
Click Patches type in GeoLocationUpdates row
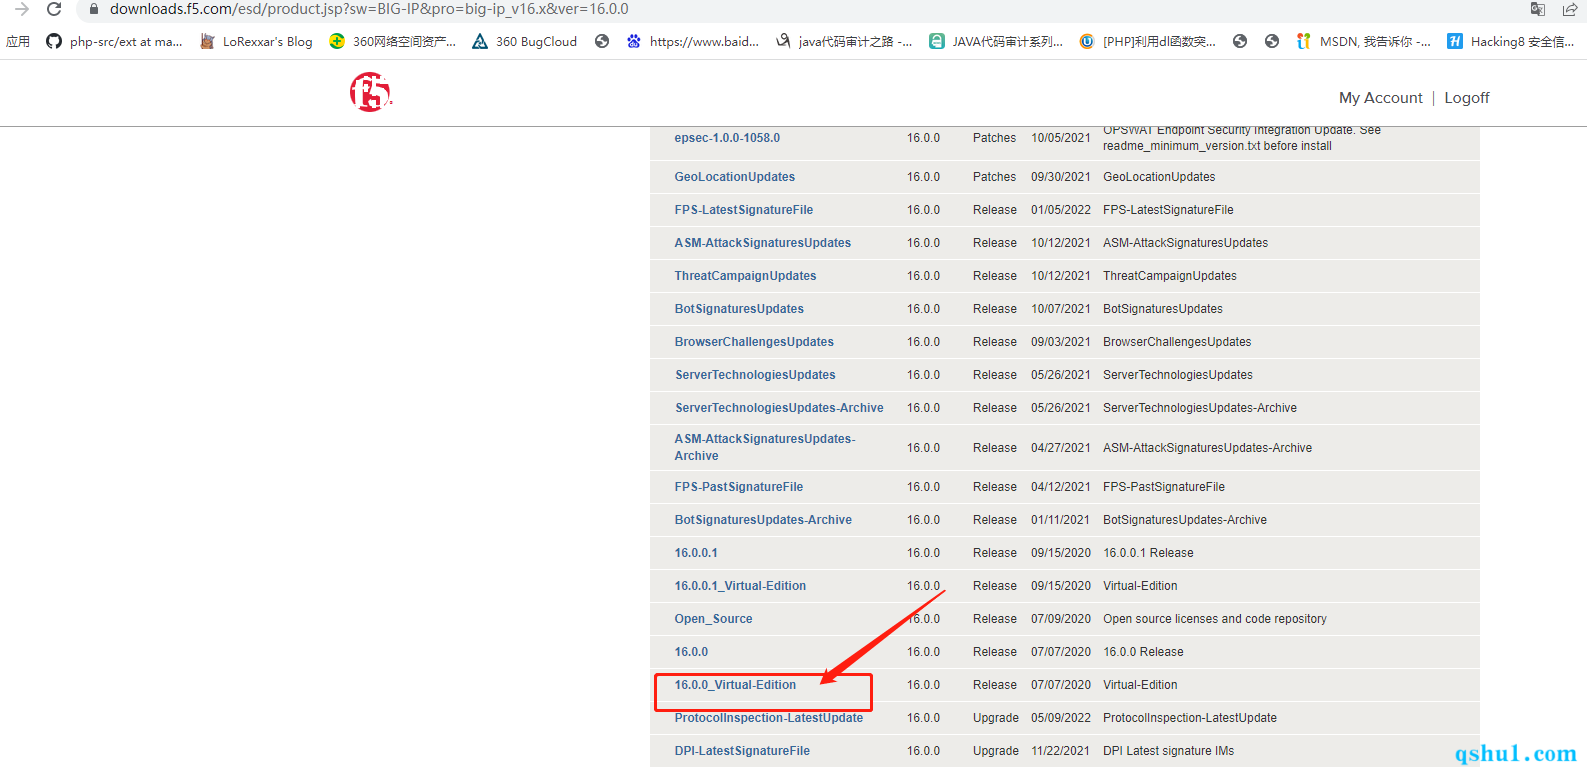pos(994,177)
